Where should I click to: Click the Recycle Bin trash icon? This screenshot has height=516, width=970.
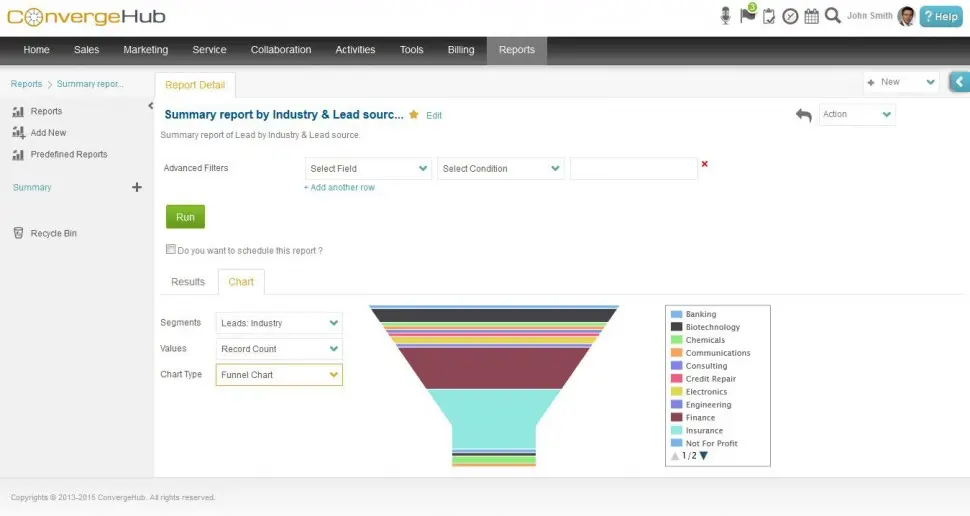click(x=19, y=233)
